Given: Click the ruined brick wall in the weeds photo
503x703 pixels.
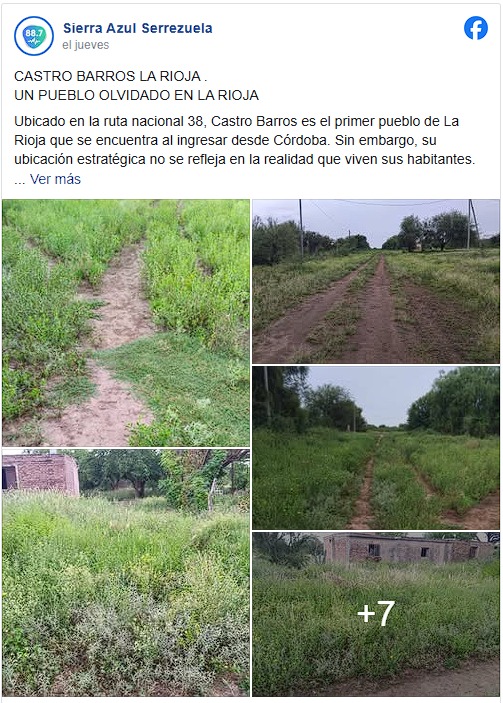Looking at the screenshot, I should click(40, 474).
